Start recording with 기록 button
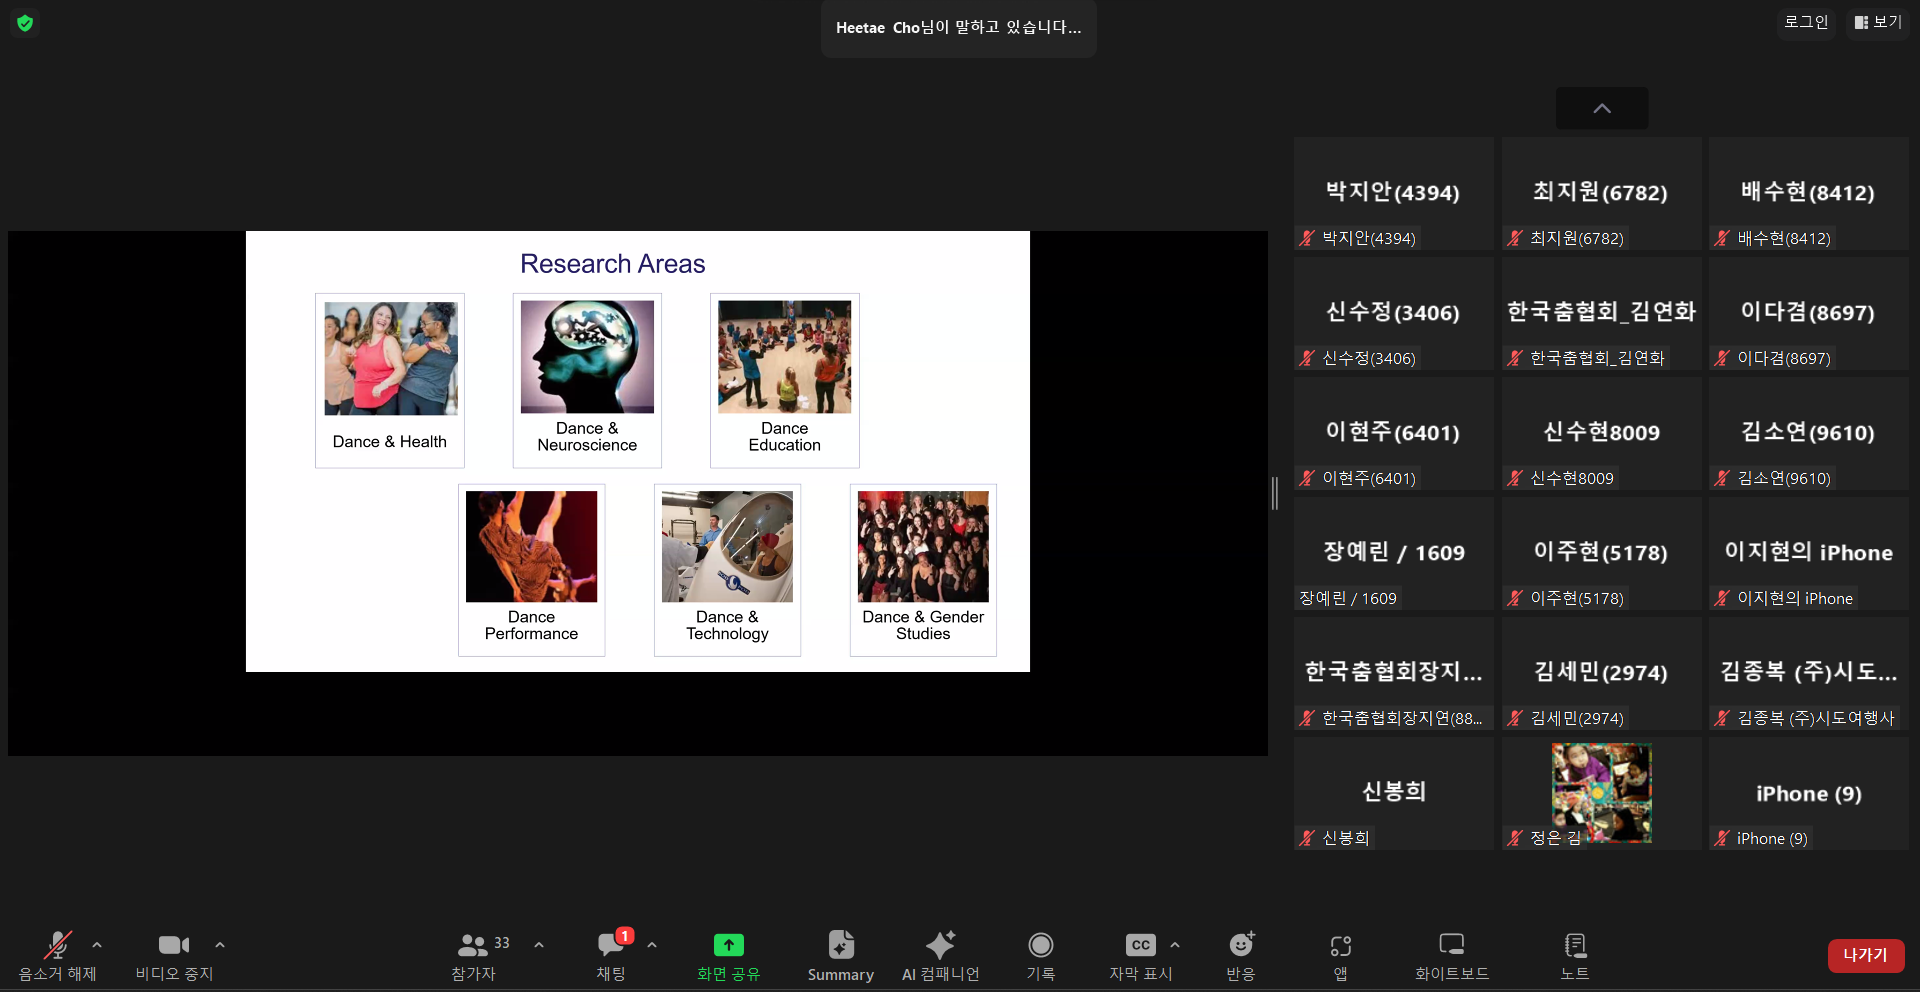The image size is (1920, 992). [x=1041, y=956]
